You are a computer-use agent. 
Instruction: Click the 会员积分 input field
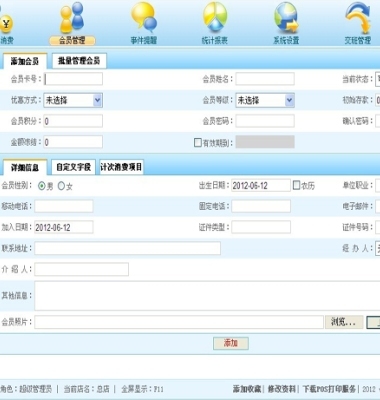pyautogui.click(x=73, y=121)
